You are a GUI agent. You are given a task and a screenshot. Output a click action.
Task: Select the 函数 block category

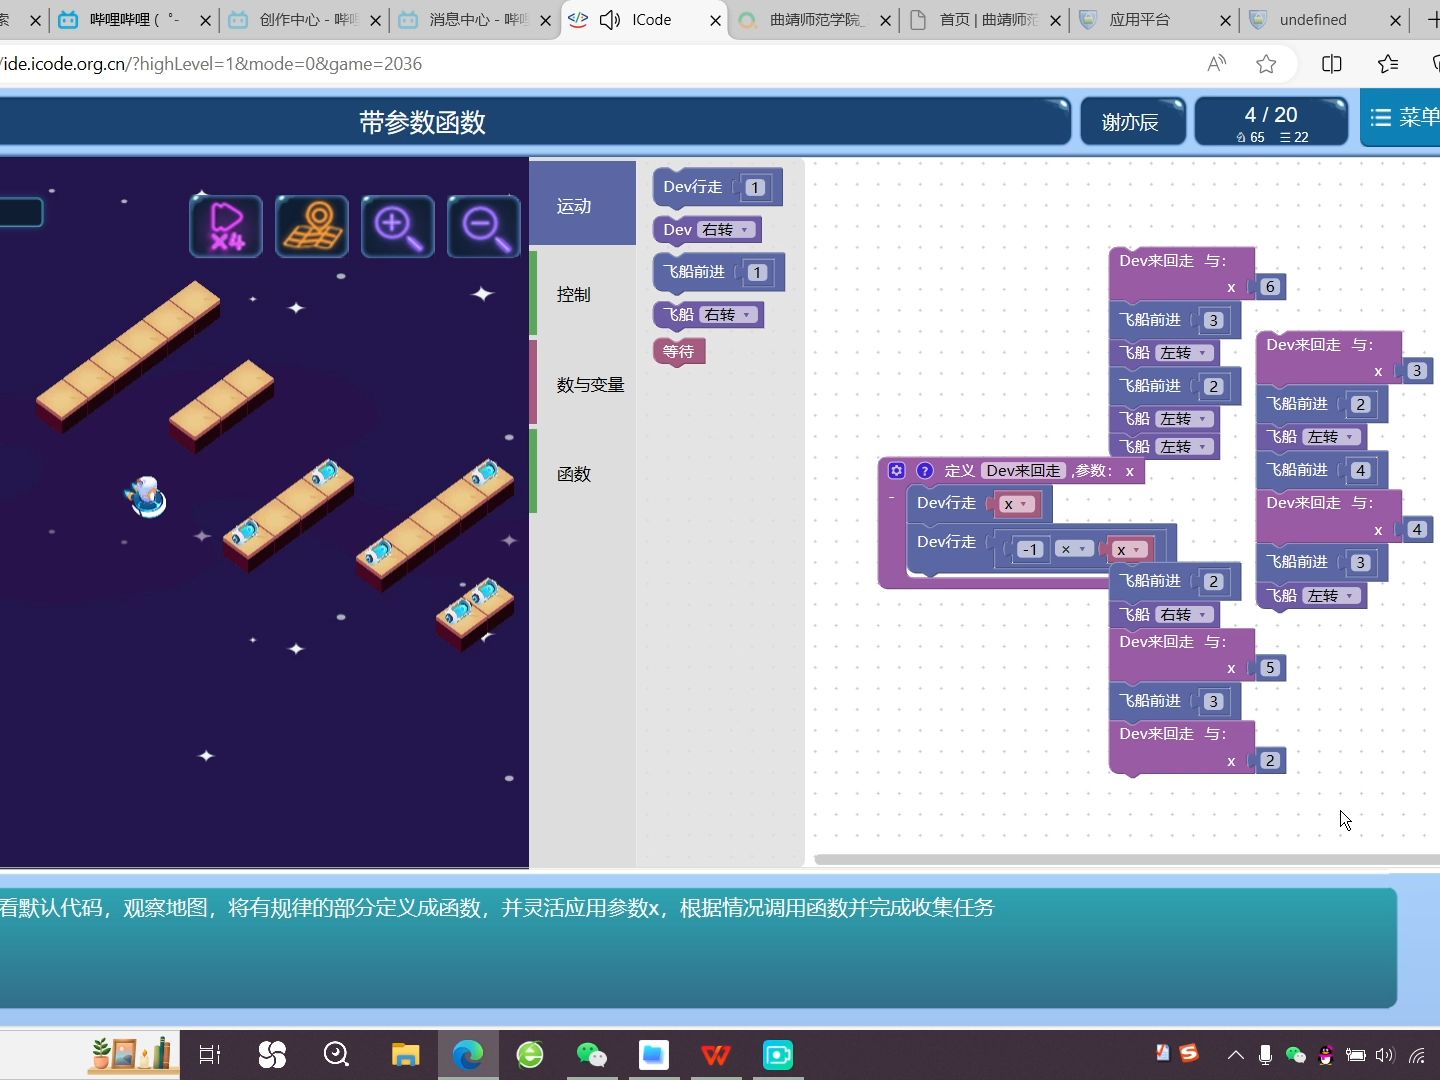583,472
